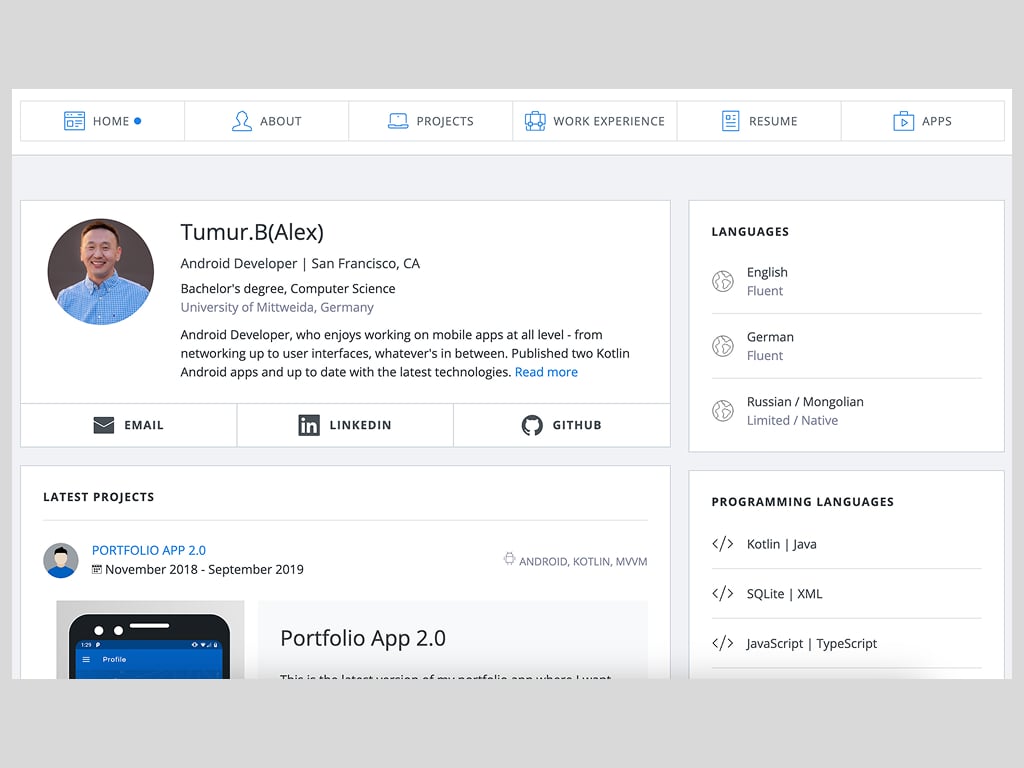Click the profile photo of Tumur.B

point(101,270)
